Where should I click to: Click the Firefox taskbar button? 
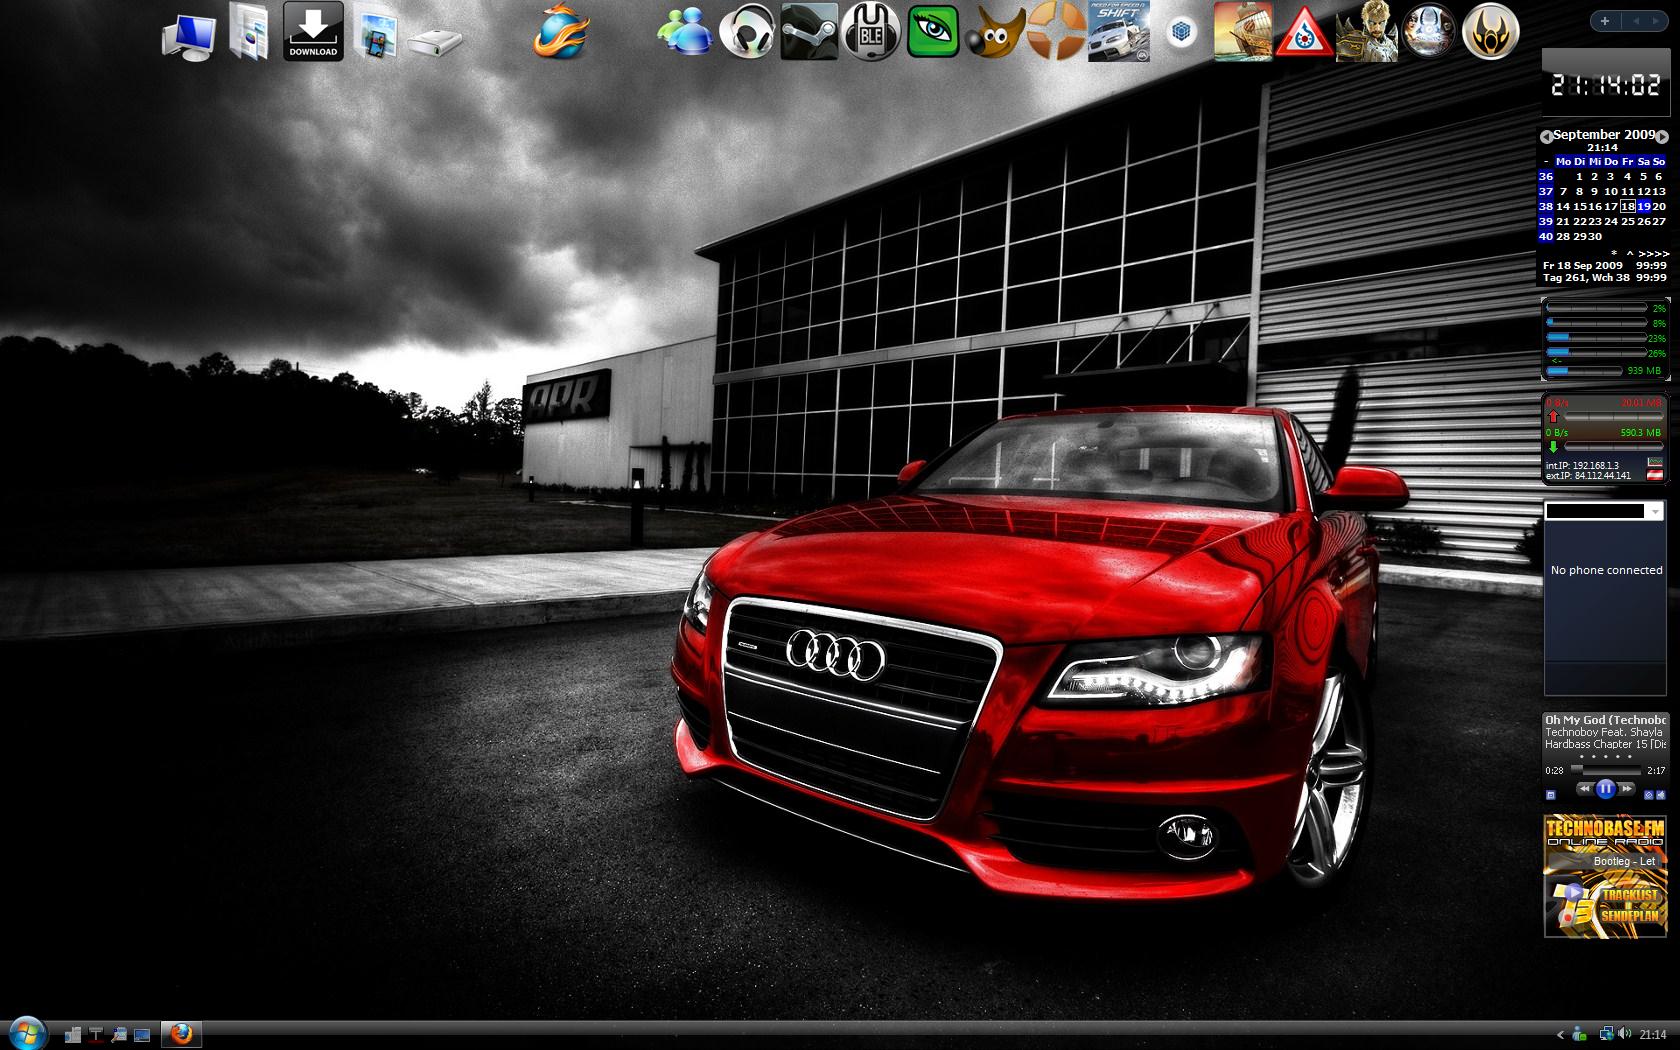[x=181, y=1033]
